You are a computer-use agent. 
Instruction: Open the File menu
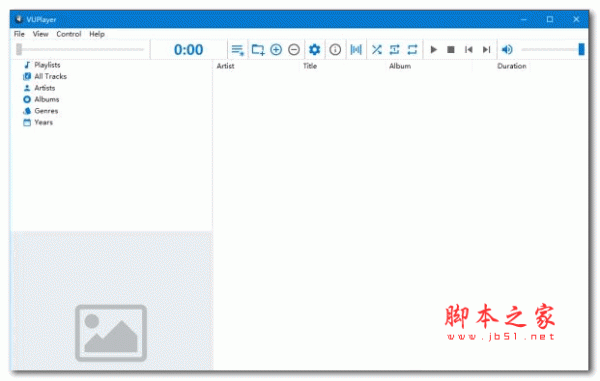(19, 34)
